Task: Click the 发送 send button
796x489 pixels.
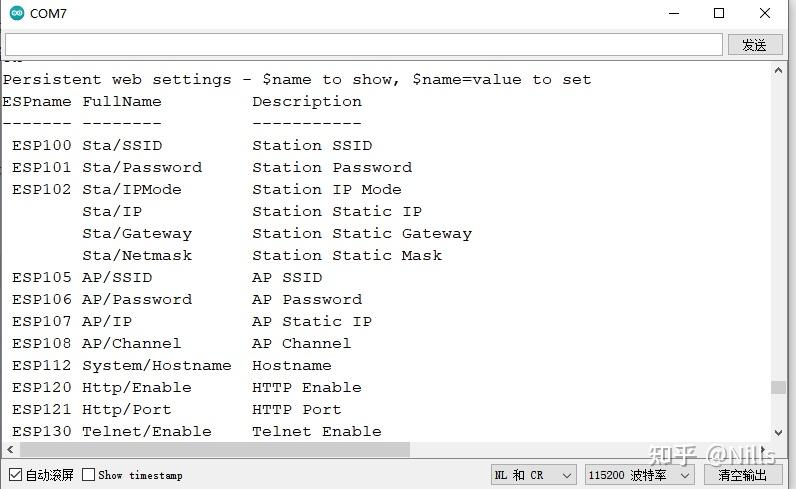Action: point(754,45)
